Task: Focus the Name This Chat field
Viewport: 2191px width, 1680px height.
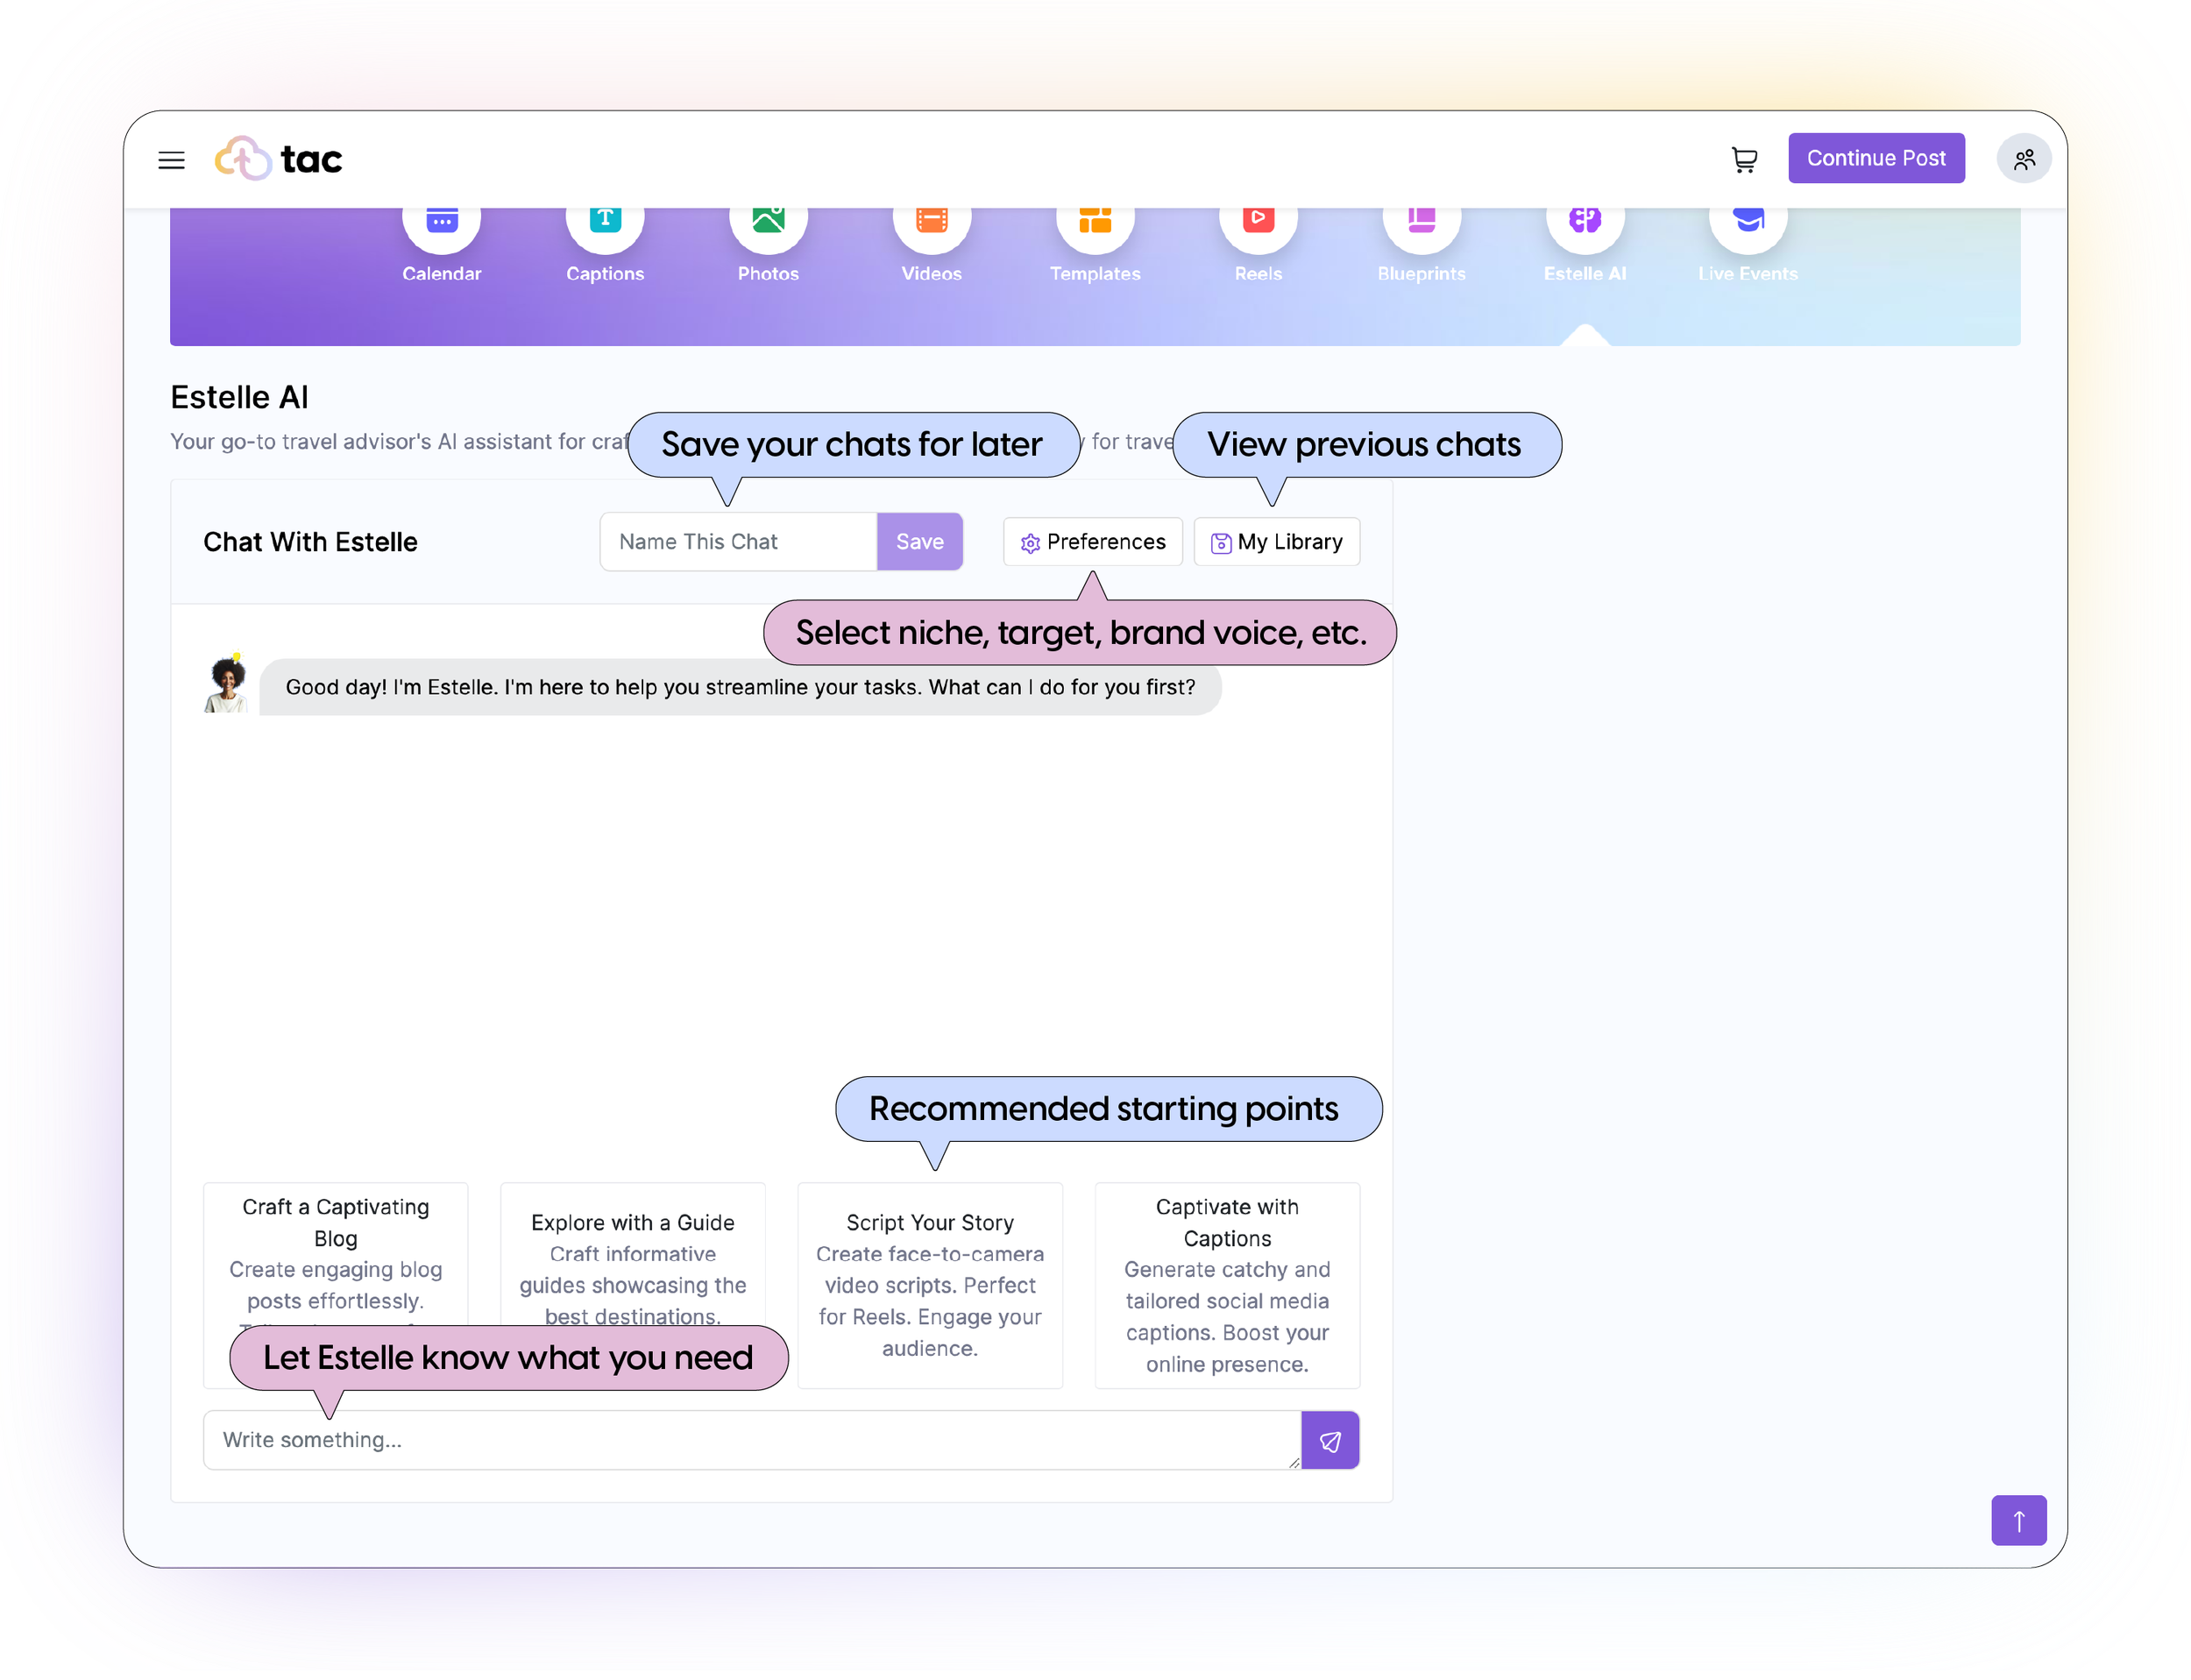Action: pyautogui.click(x=738, y=542)
